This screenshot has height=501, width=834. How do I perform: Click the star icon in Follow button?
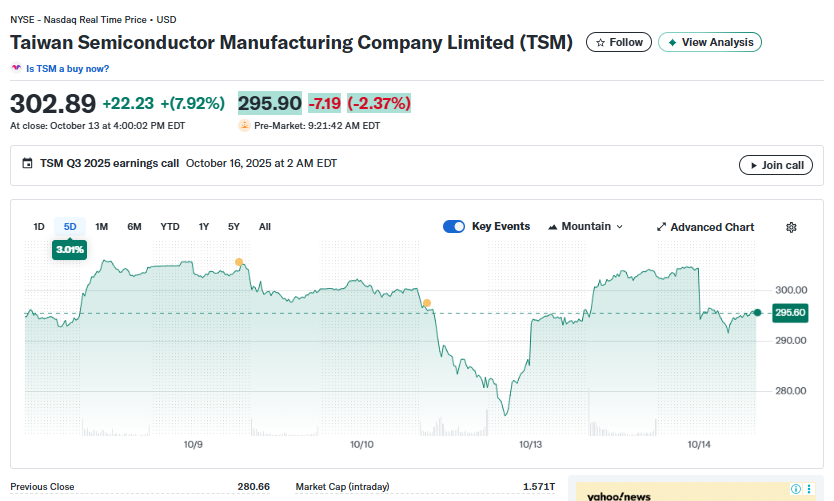(x=599, y=42)
